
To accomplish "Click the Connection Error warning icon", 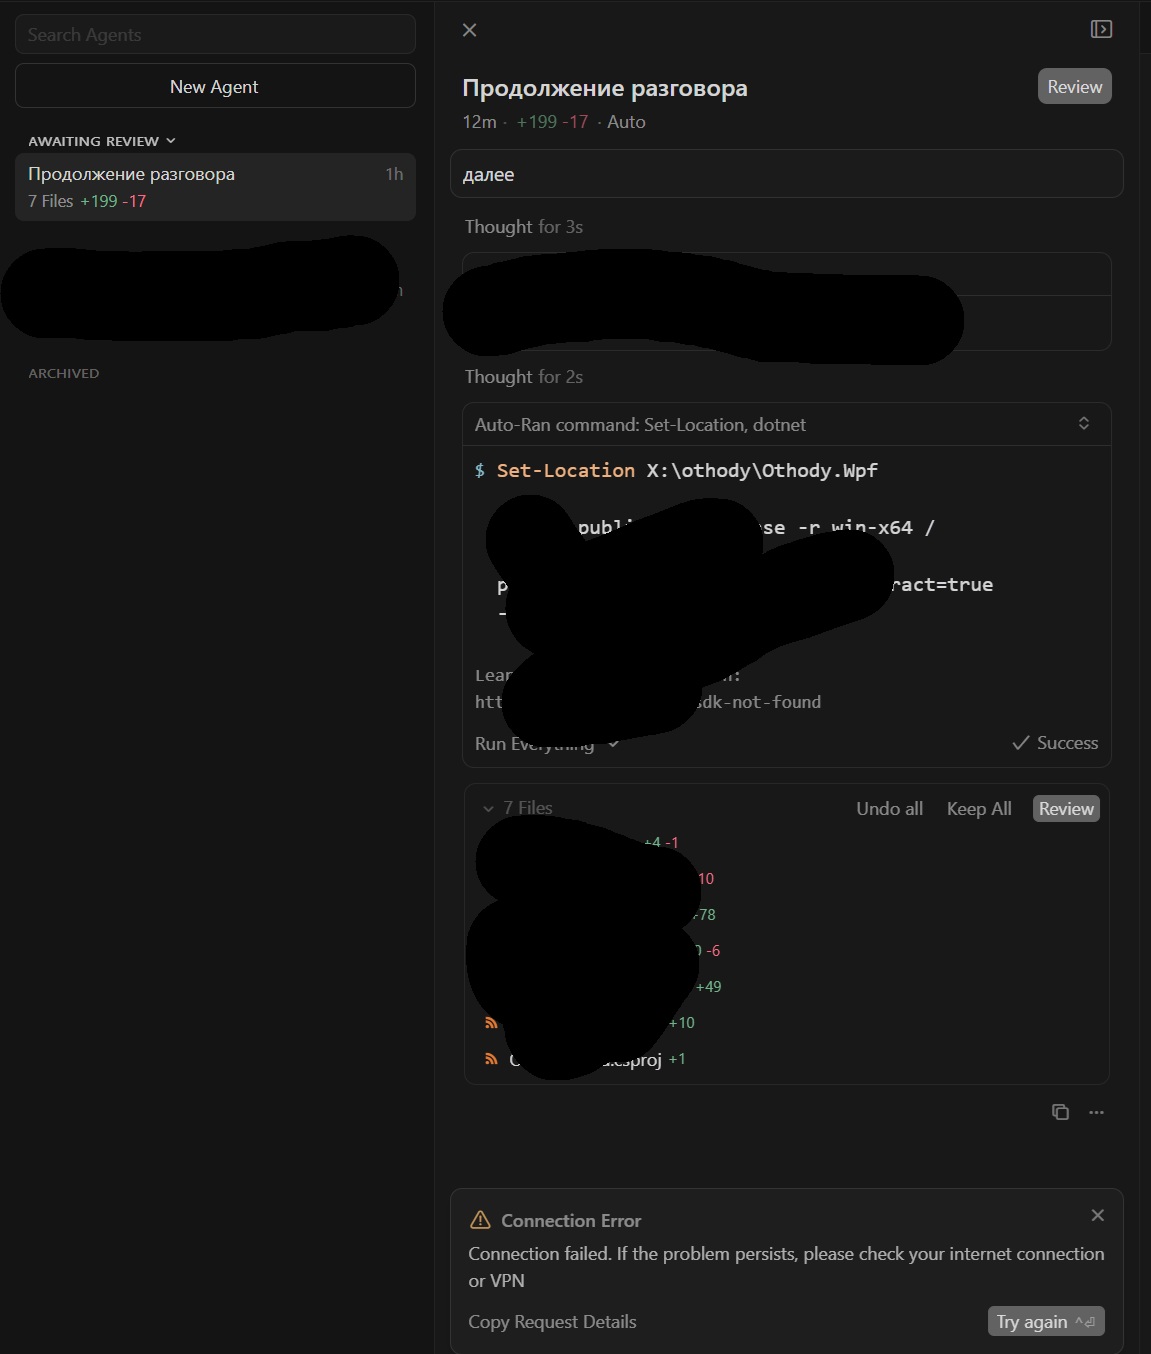I will (x=480, y=1220).
